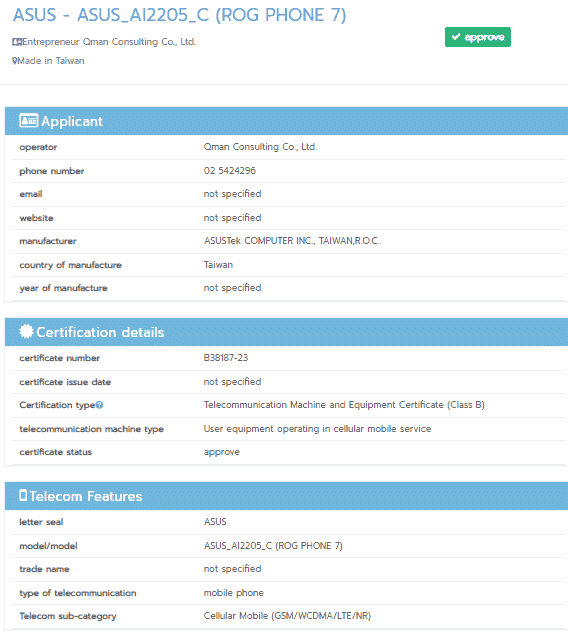Select phone number value 02 5424296
The width and height of the screenshot is (568, 635).
(230, 170)
